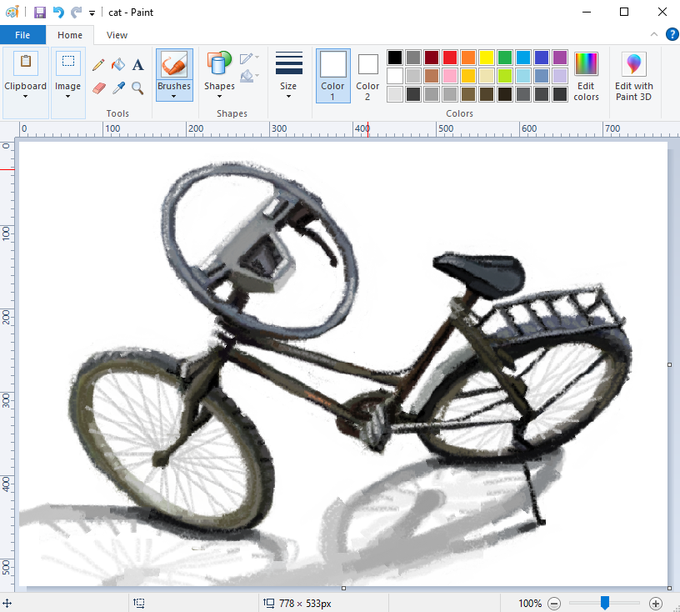Open Edit colors rainbow icon
The height and width of the screenshot is (612, 680).
pyautogui.click(x=586, y=64)
